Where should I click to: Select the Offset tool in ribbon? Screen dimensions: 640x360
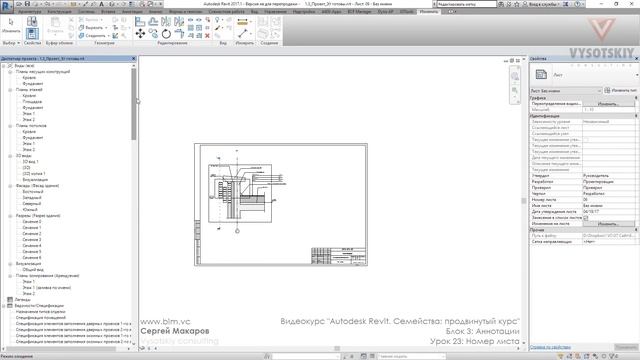[153, 21]
